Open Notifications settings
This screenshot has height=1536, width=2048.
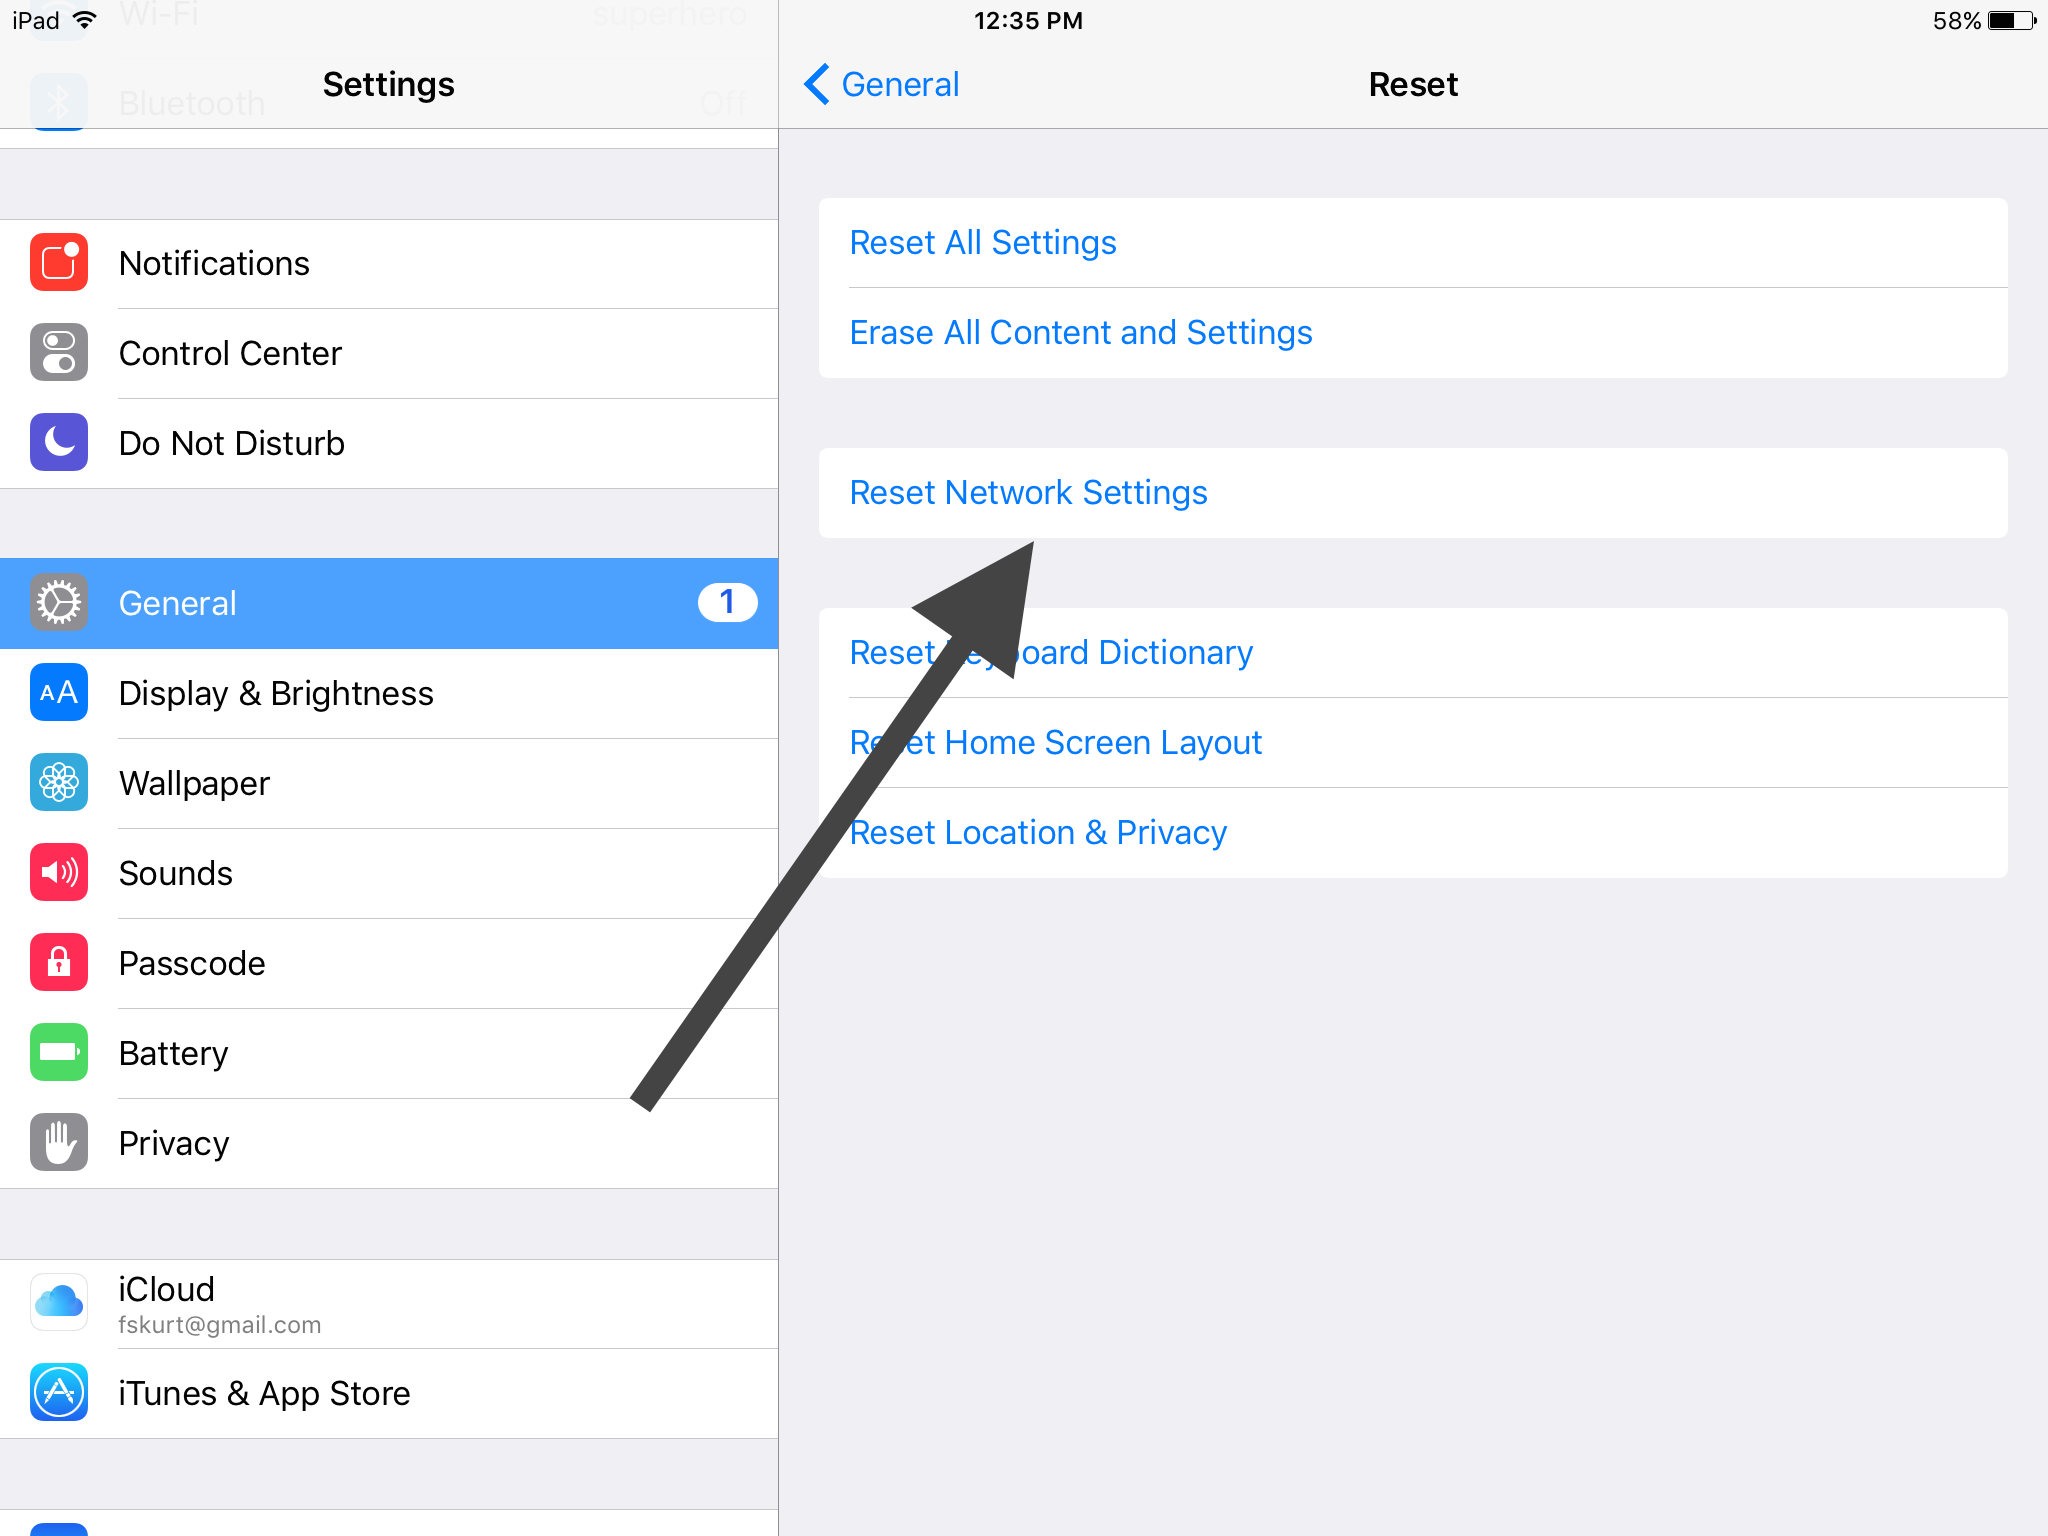(x=389, y=261)
